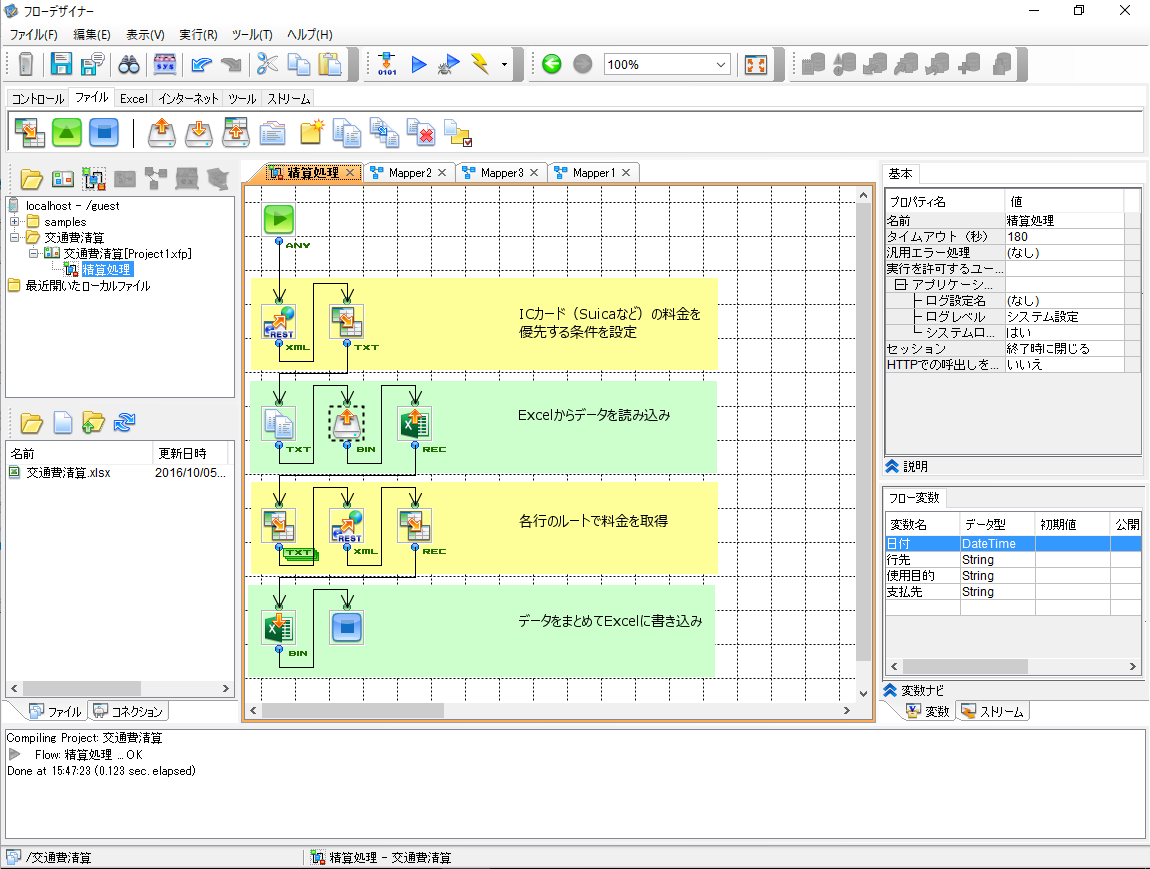1150x869 pixels.
Task: Expand the samples folder in tree
Action: (x=15, y=221)
